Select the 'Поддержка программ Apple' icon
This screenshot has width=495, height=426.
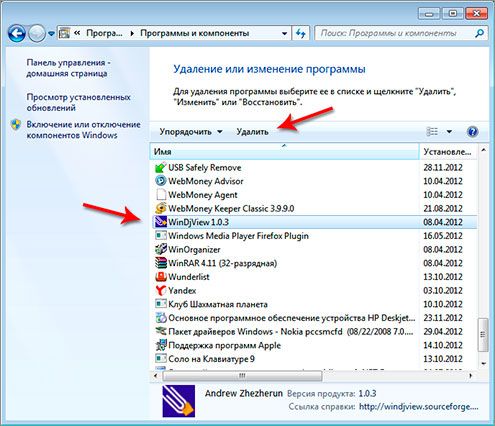pos(161,345)
